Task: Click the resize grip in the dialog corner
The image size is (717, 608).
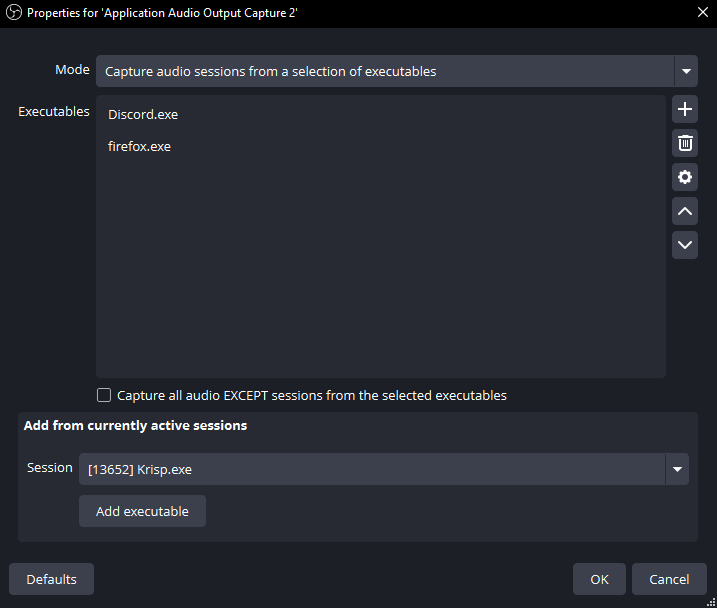Action: click(711, 603)
